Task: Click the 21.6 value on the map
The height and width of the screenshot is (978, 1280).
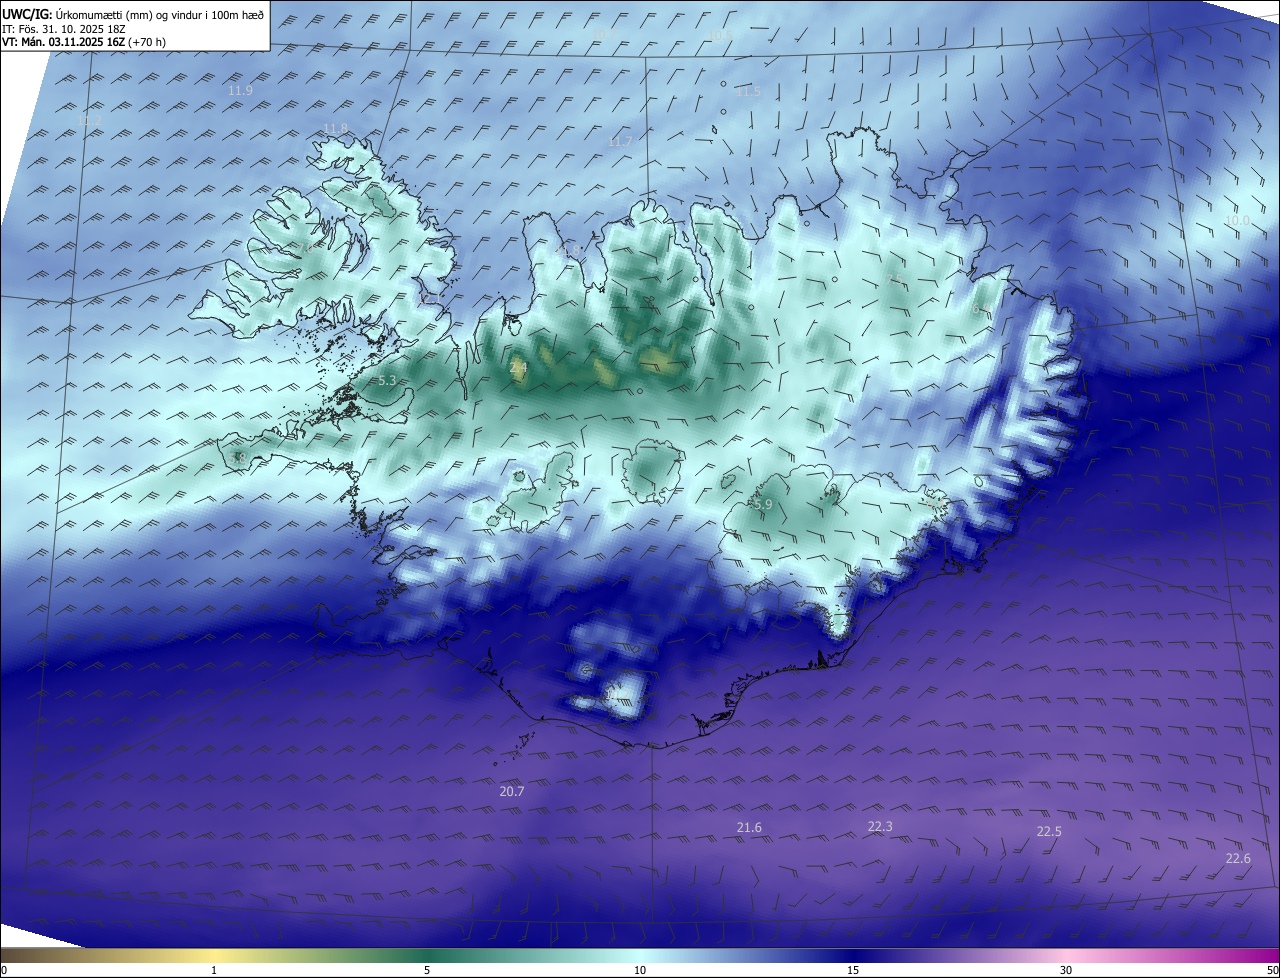Action: point(749,827)
